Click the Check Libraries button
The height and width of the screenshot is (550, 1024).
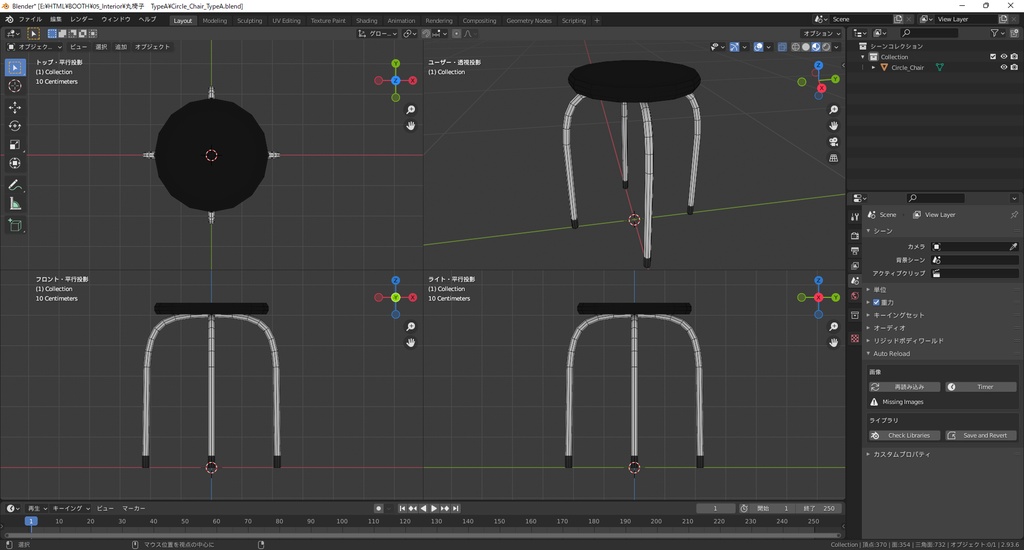tap(904, 435)
